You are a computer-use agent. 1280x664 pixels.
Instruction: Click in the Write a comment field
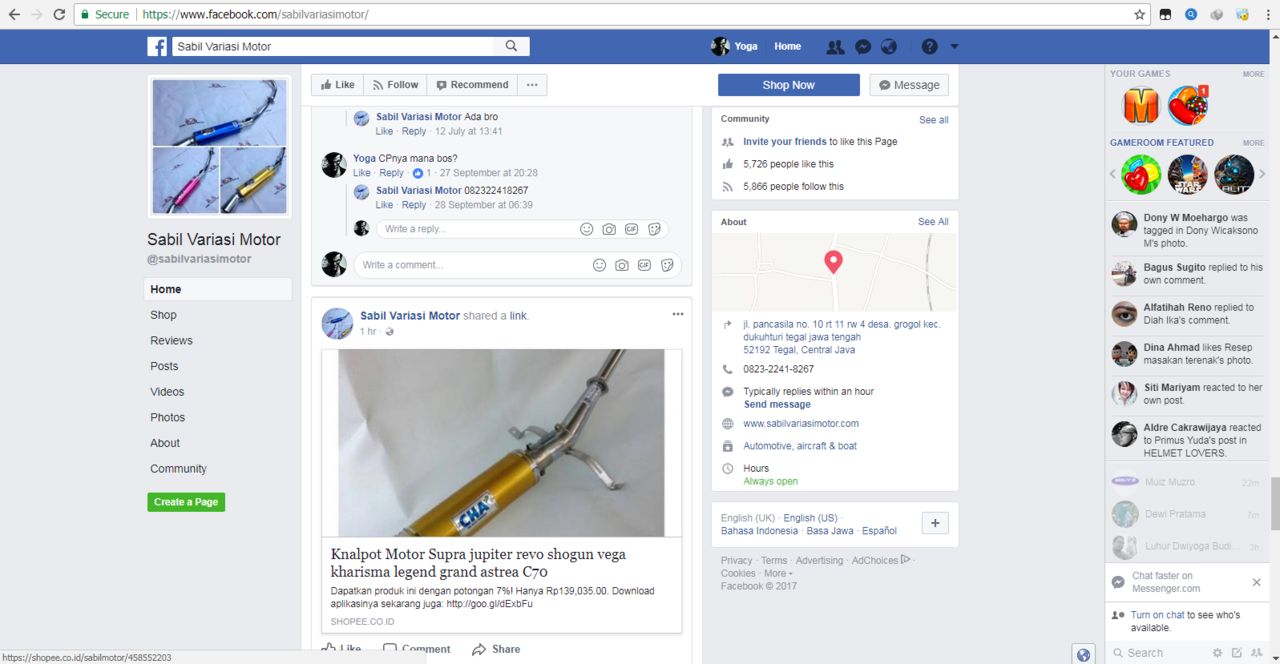[x=475, y=265]
